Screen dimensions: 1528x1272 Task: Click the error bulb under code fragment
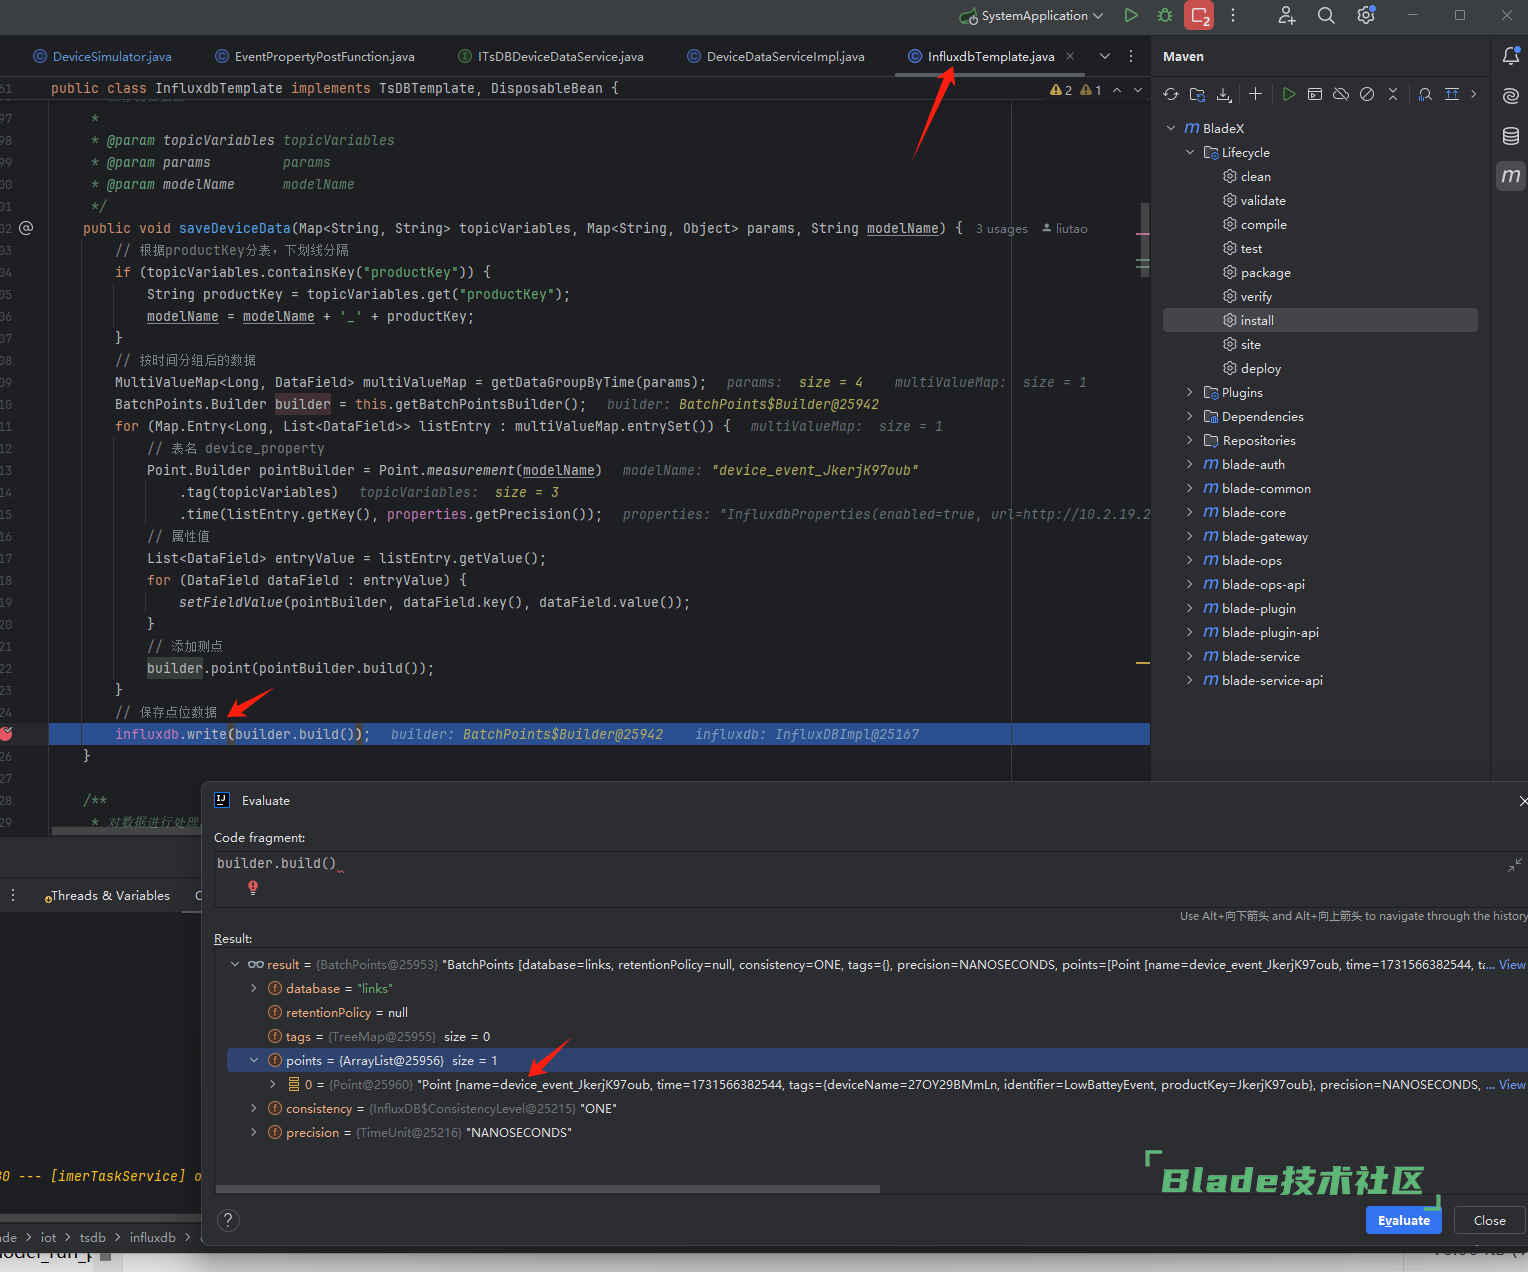click(253, 887)
